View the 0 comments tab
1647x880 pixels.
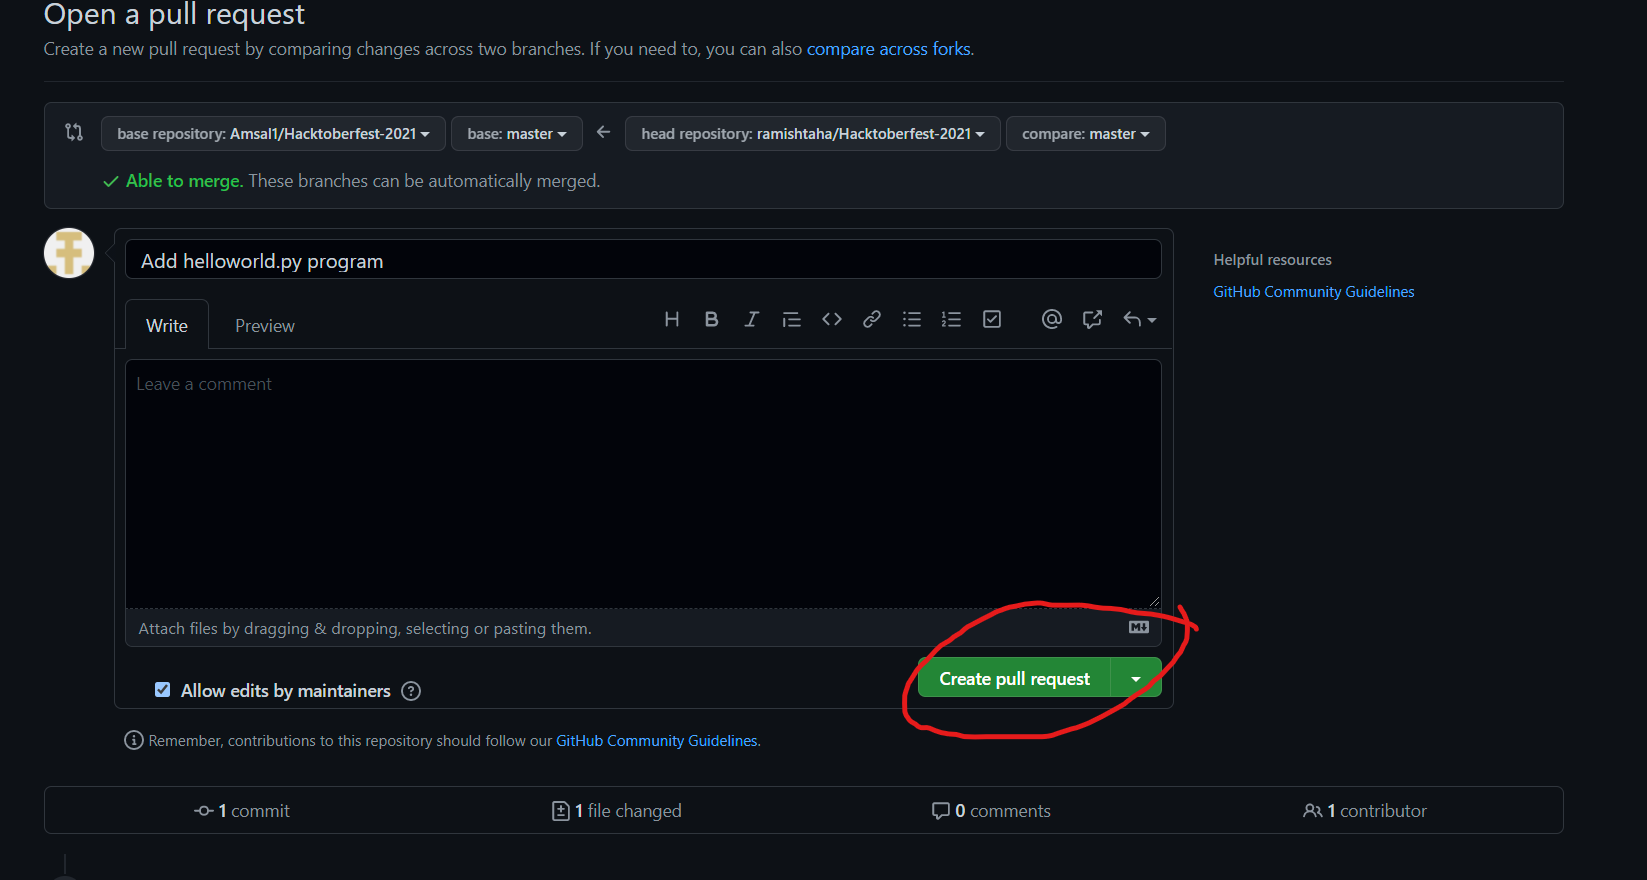click(991, 810)
